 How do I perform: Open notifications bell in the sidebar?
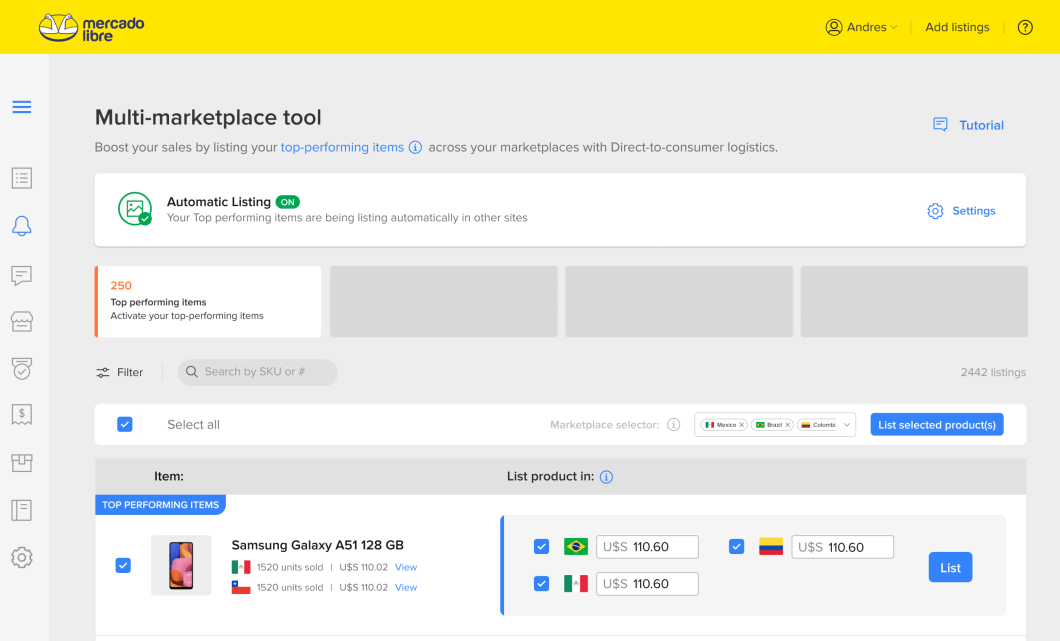pyautogui.click(x=22, y=226)
